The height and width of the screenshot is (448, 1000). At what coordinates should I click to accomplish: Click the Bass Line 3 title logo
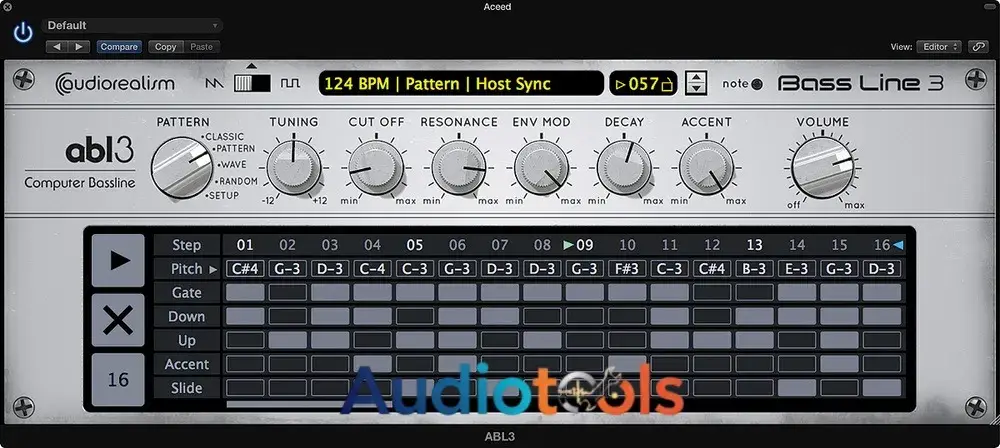pyautogui.click(x=861, y=84)
